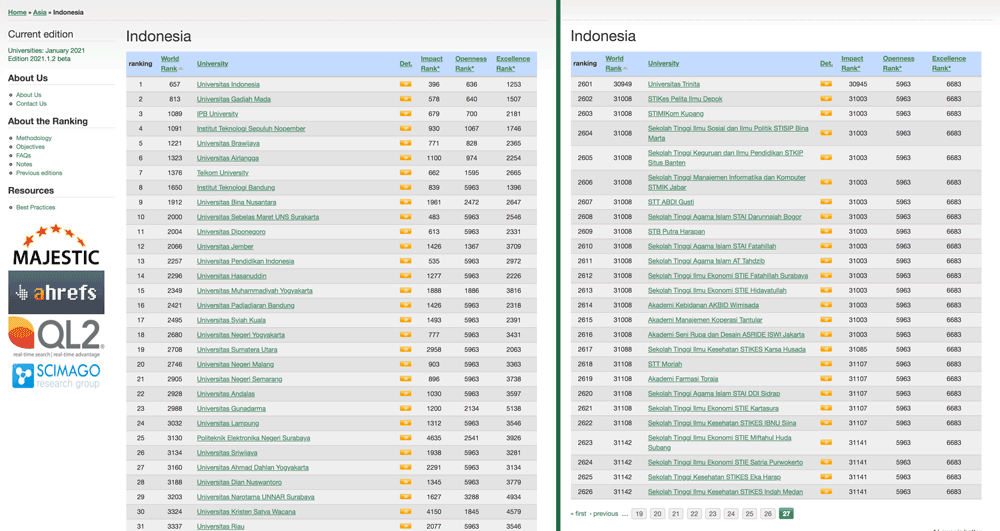The width and height of the screenshot is (1000, 531).
Task: Open Sekolah Tinggi Ilmu Ekonomi STIE Kartasura
Action: point(713,409)
